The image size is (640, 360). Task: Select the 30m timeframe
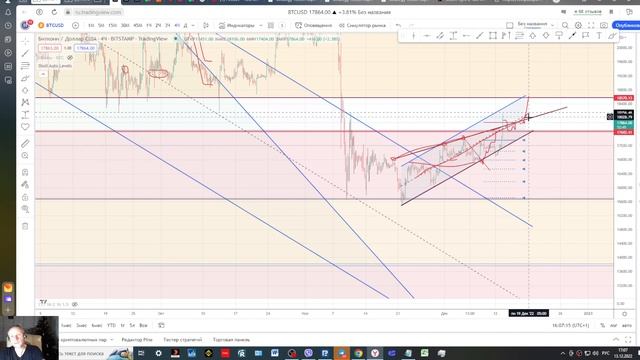pos(125,25)
